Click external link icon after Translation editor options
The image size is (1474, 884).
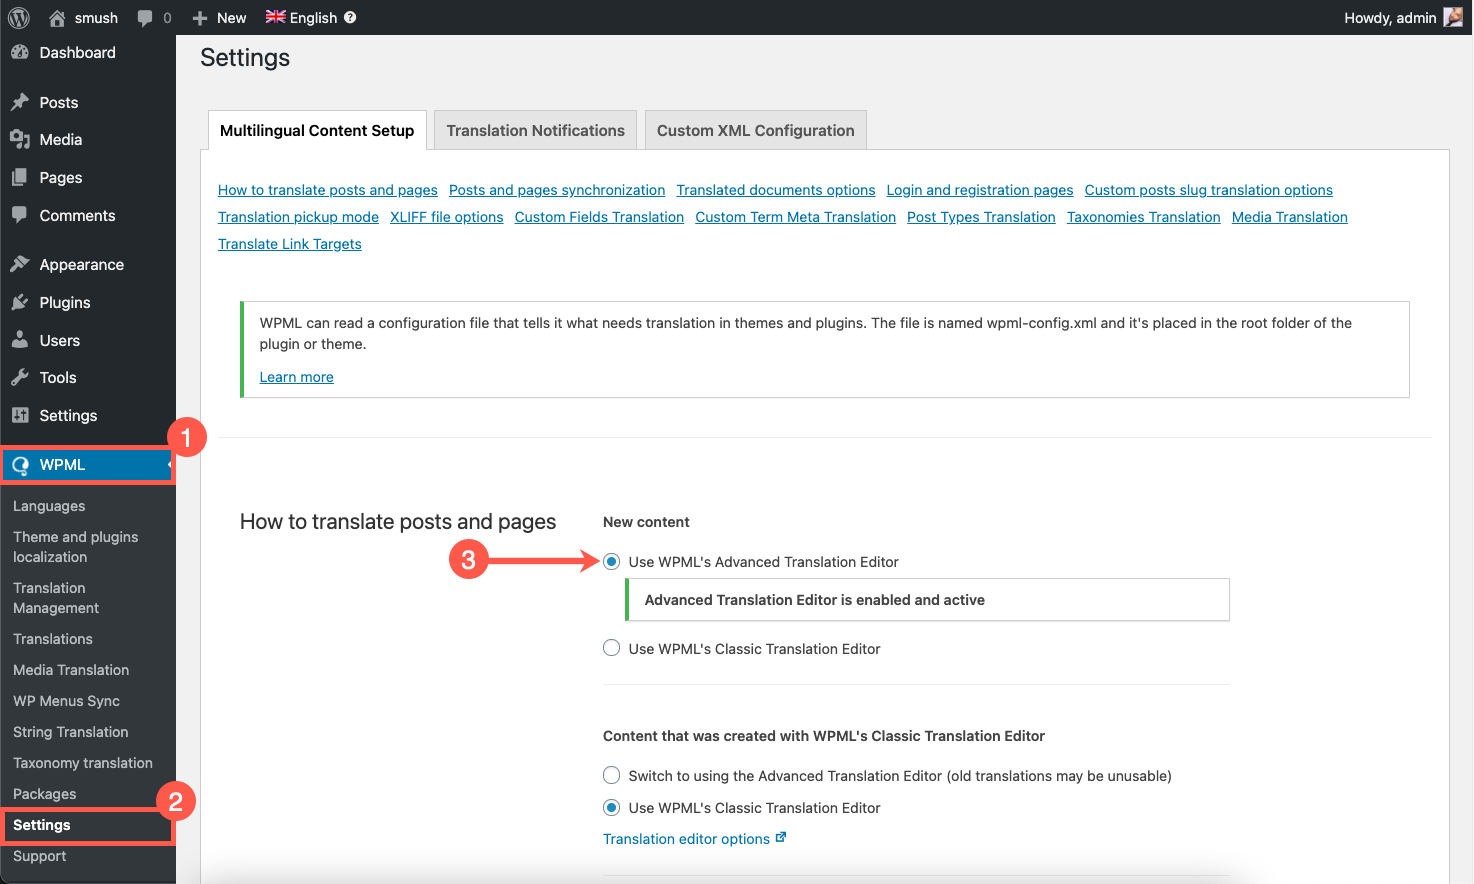pyautogui.click(x=781, y=838)
